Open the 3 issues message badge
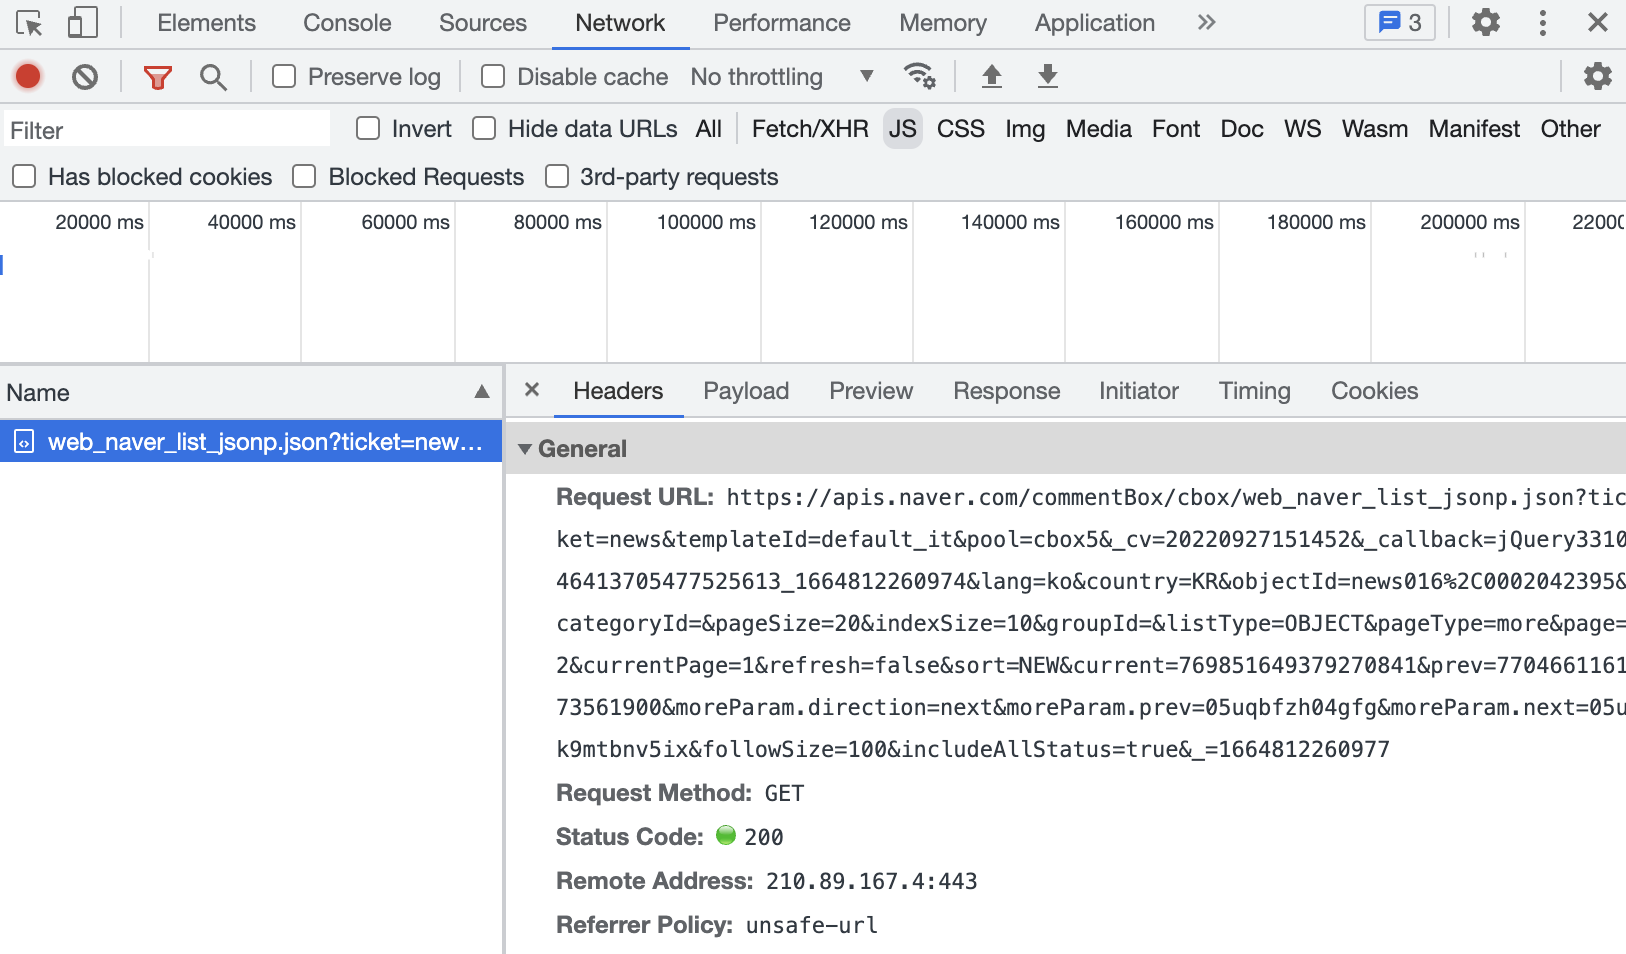 (1399, 22)
